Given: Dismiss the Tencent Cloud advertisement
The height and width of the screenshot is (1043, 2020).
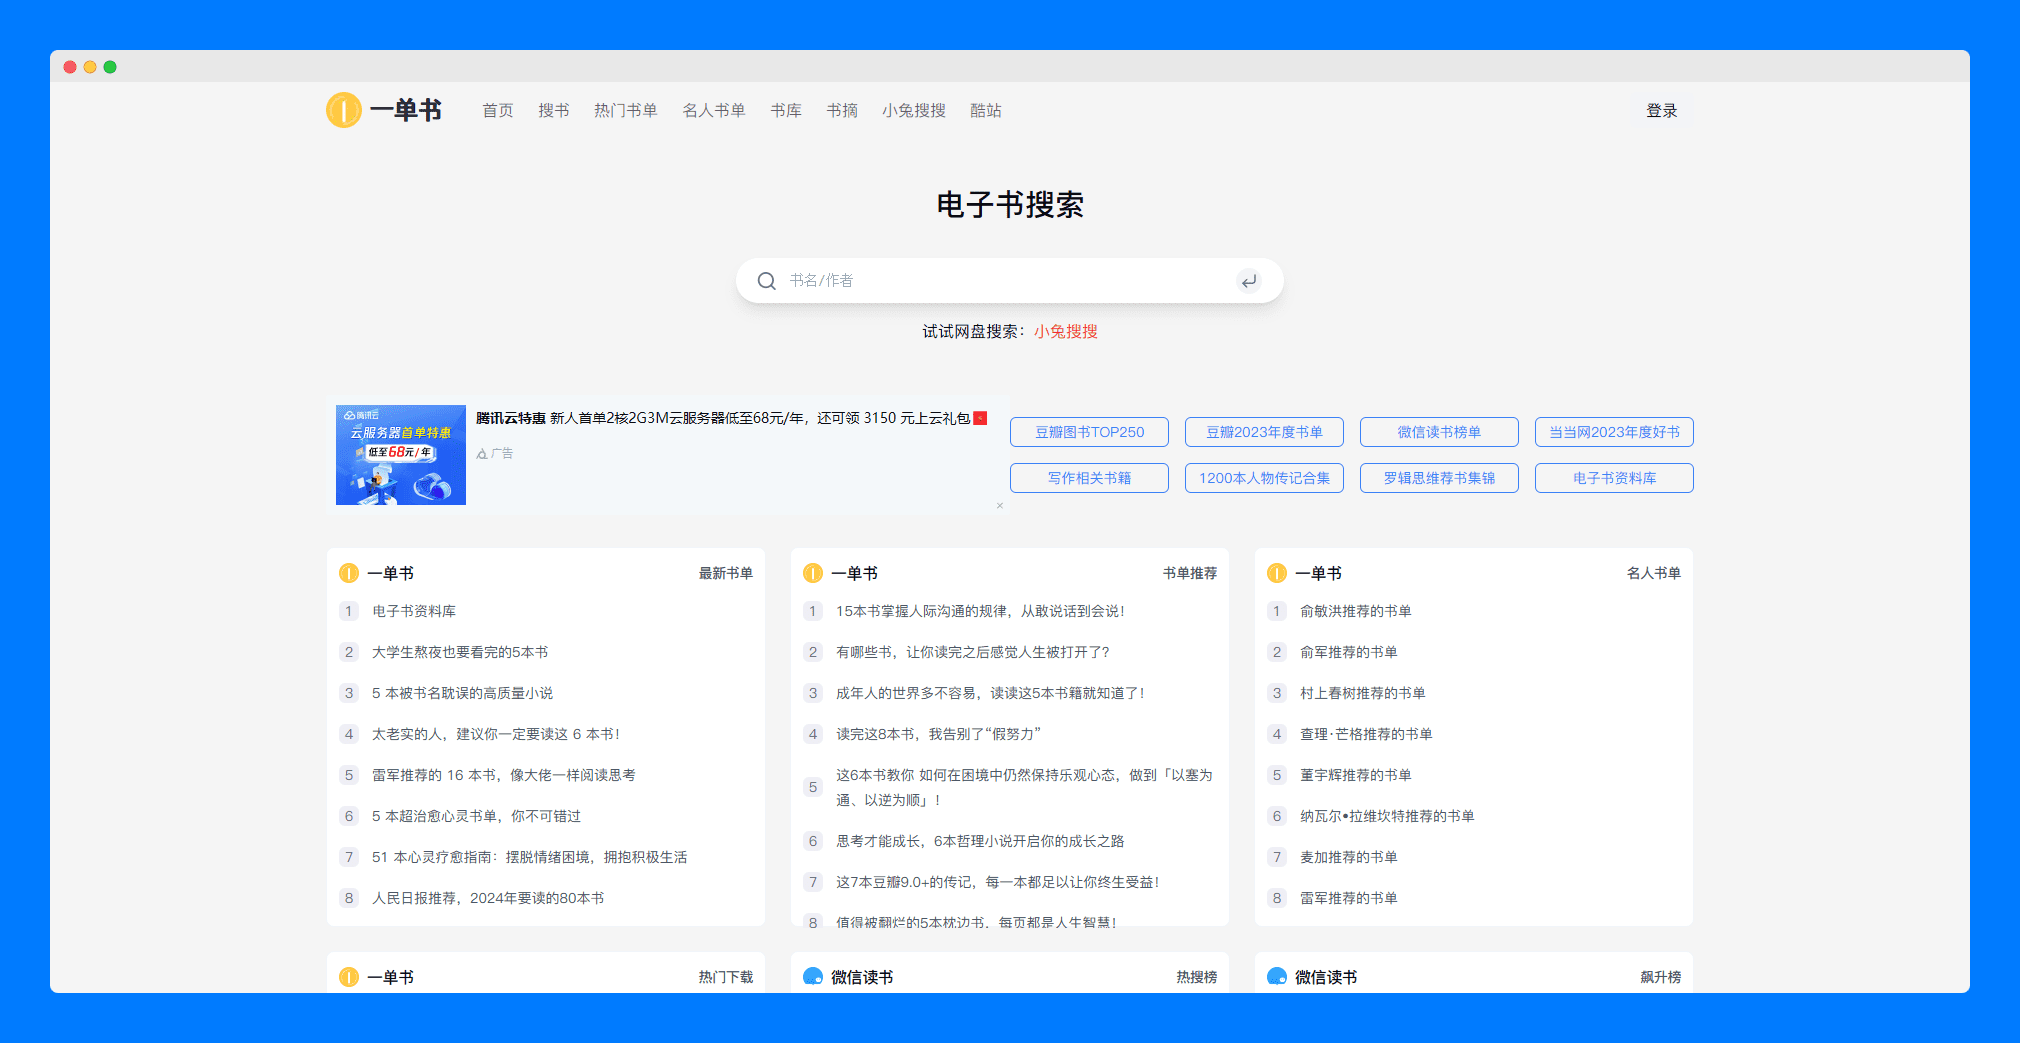Looking at the screenshot, I should [999, 506].
